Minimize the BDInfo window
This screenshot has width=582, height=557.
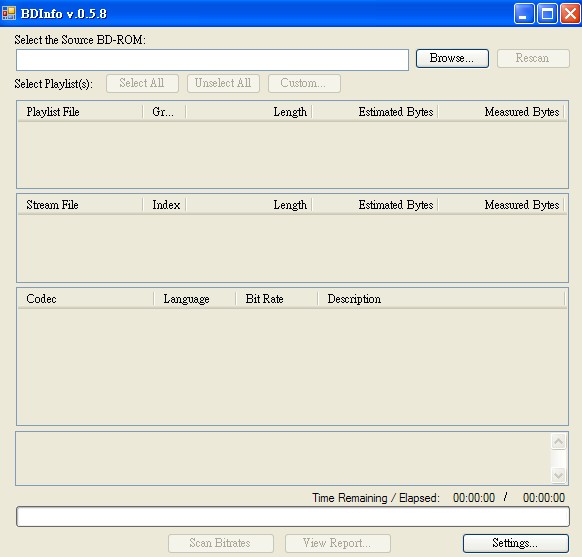tap(524, 14)
